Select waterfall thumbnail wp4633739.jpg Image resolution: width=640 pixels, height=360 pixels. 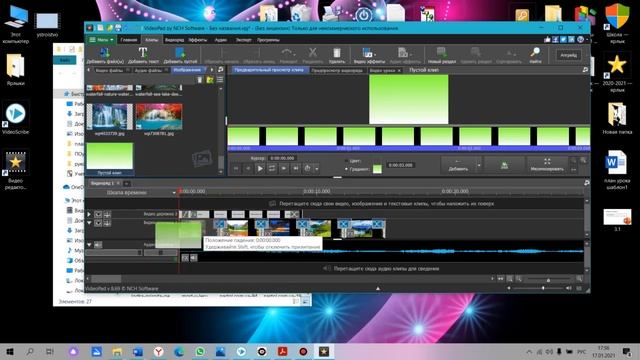[x=109, y=117]
